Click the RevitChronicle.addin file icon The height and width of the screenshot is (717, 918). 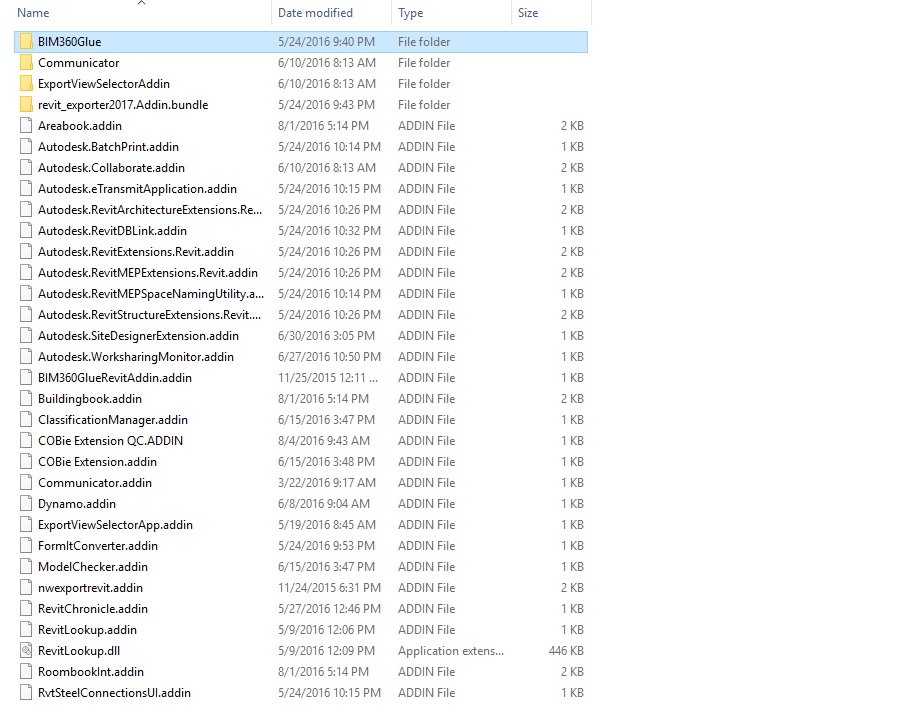pos(26,609)
